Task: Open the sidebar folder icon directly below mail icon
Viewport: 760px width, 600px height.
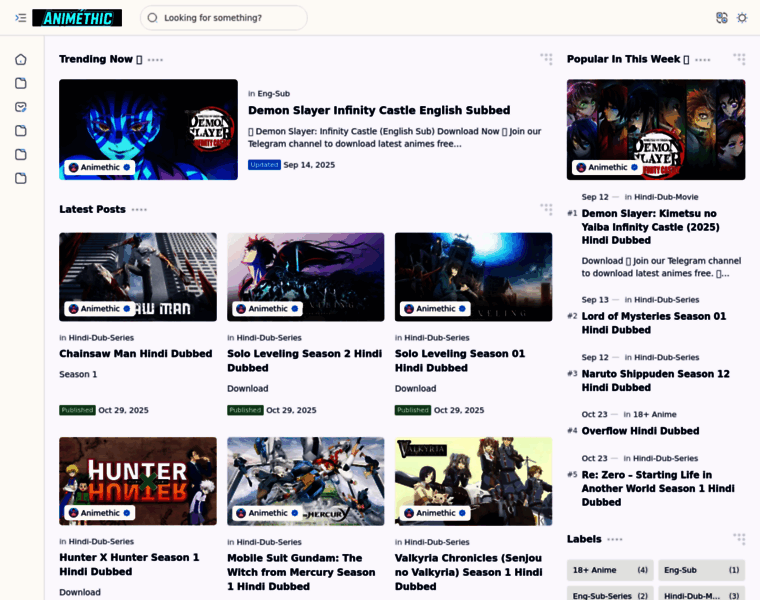Action: [x=20, y=131]
